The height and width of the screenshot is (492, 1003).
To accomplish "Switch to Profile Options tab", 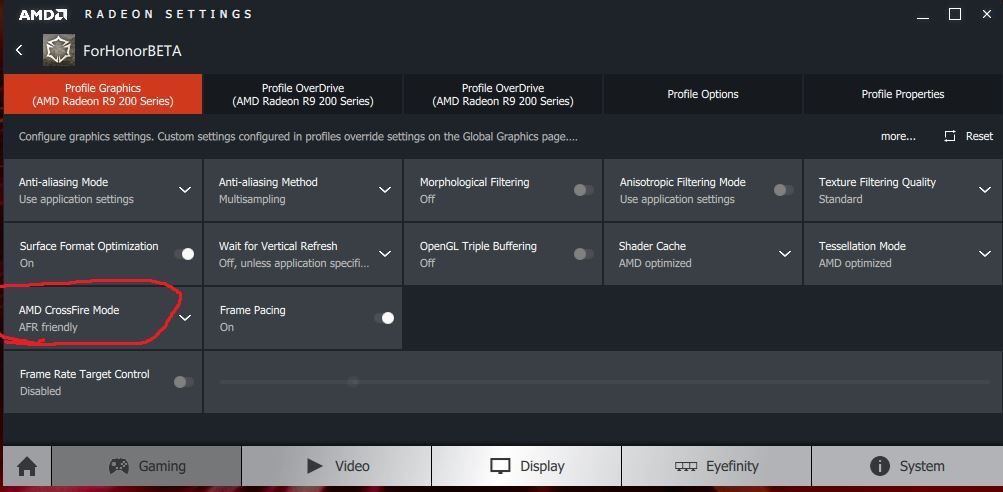I will click(703, 94).
